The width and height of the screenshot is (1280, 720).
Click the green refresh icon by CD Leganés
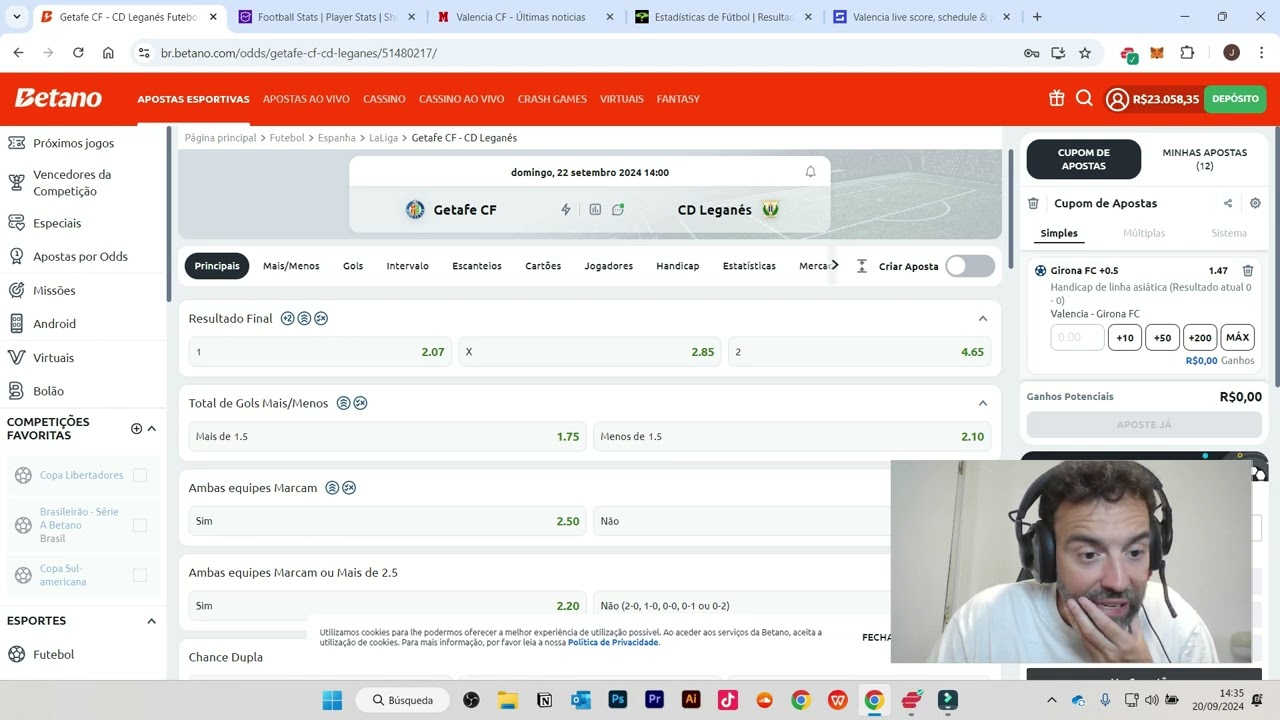point(618,209)
